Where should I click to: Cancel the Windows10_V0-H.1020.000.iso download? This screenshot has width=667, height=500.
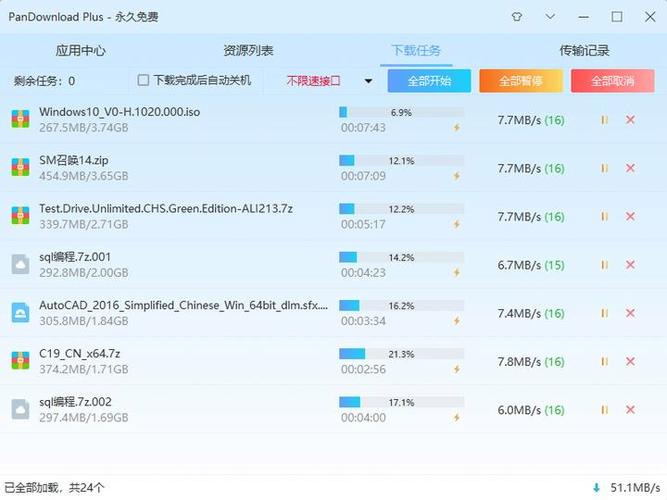630,120
